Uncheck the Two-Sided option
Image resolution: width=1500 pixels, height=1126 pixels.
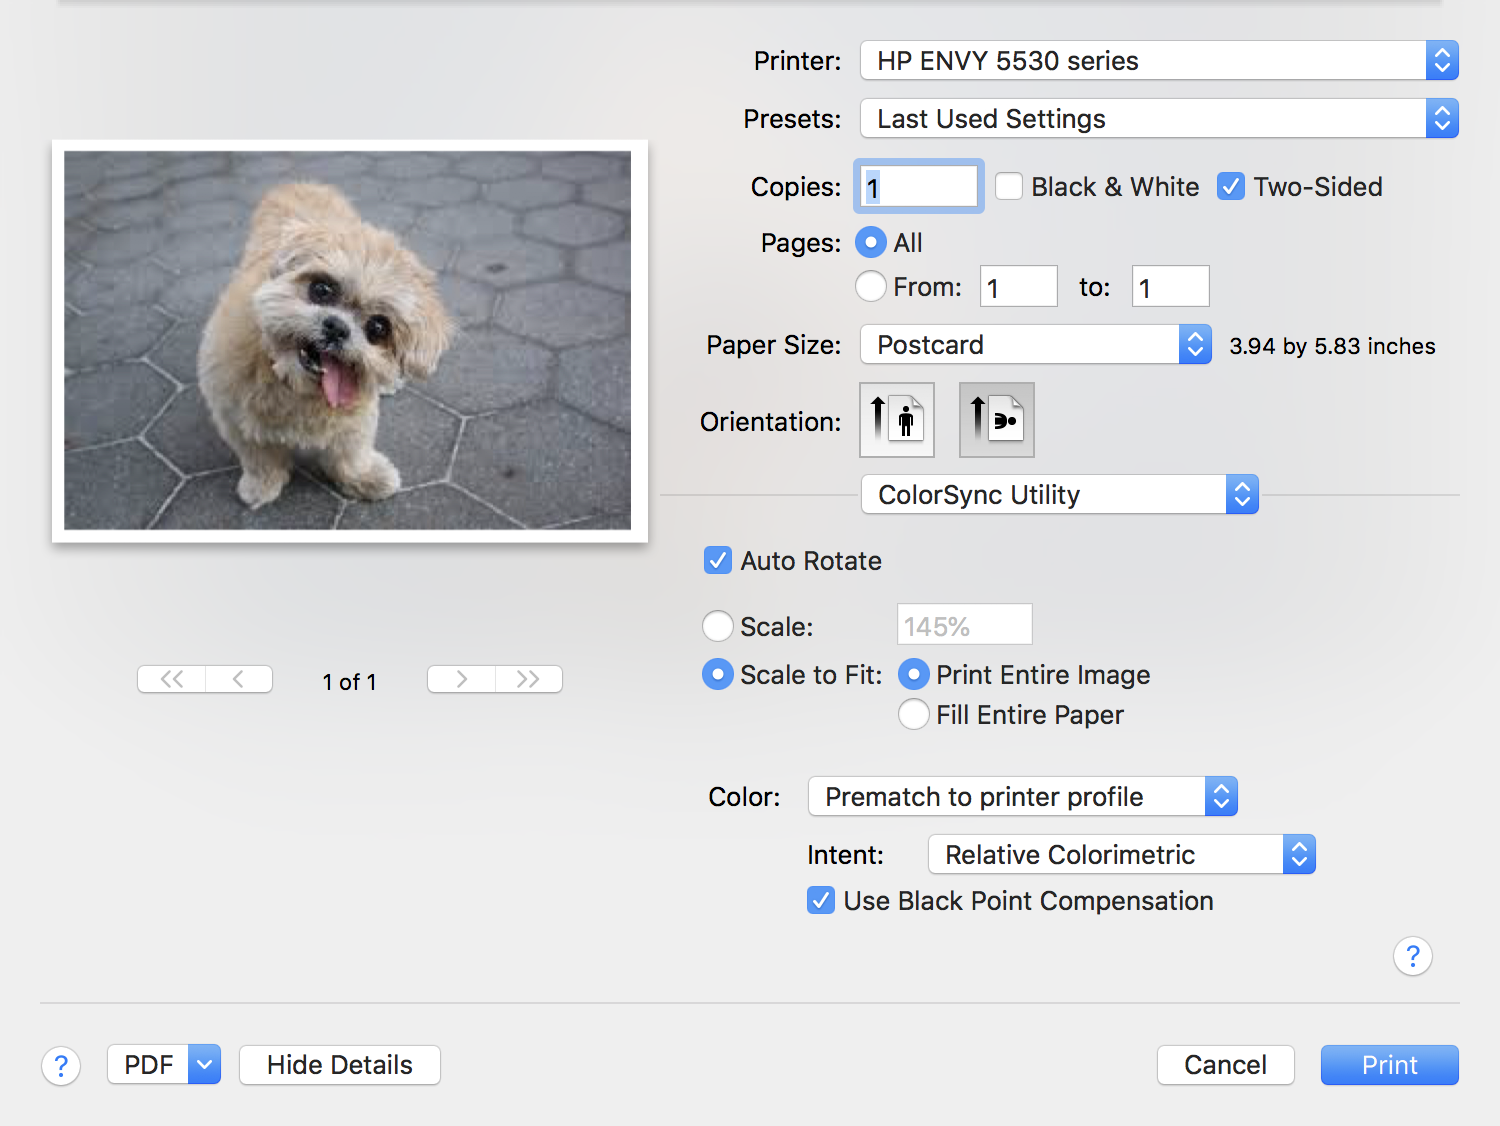point(1231,187)
